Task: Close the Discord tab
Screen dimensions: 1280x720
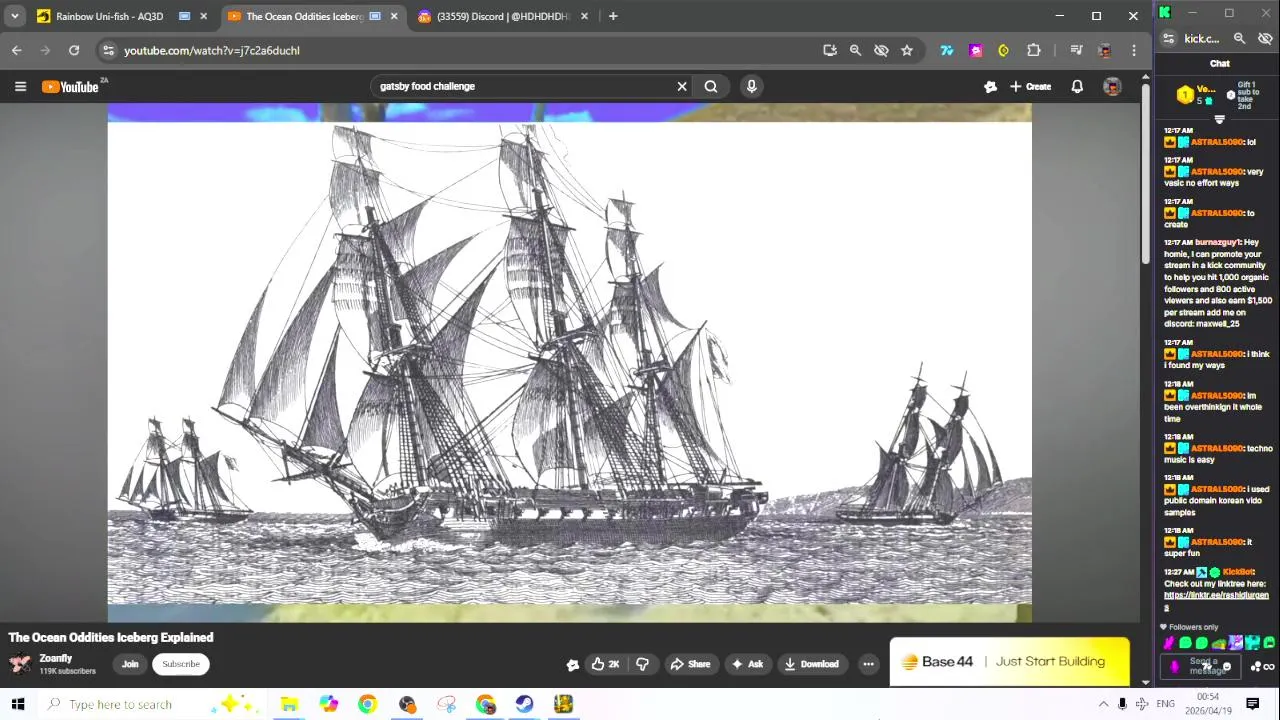Action: [x=584, y=16]
